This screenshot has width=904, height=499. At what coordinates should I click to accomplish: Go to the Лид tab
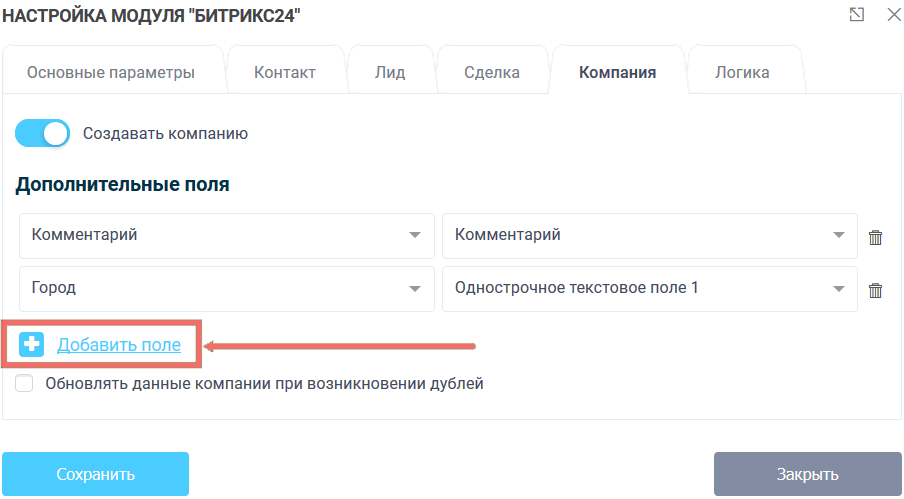coord(389,72)
